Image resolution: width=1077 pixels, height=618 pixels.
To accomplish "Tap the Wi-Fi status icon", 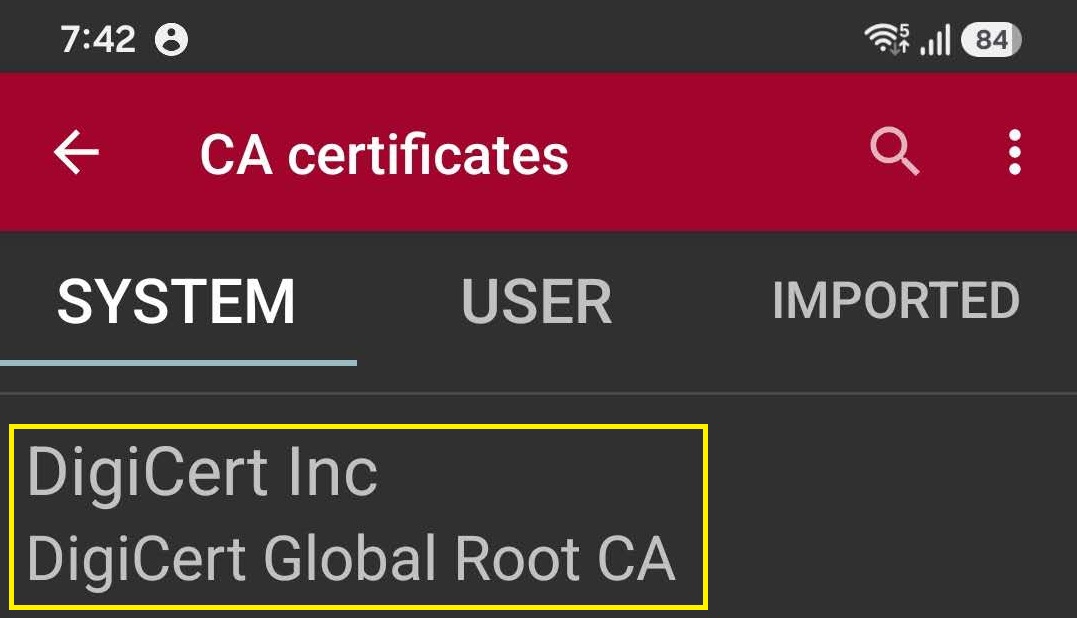I will coord(883,38).
